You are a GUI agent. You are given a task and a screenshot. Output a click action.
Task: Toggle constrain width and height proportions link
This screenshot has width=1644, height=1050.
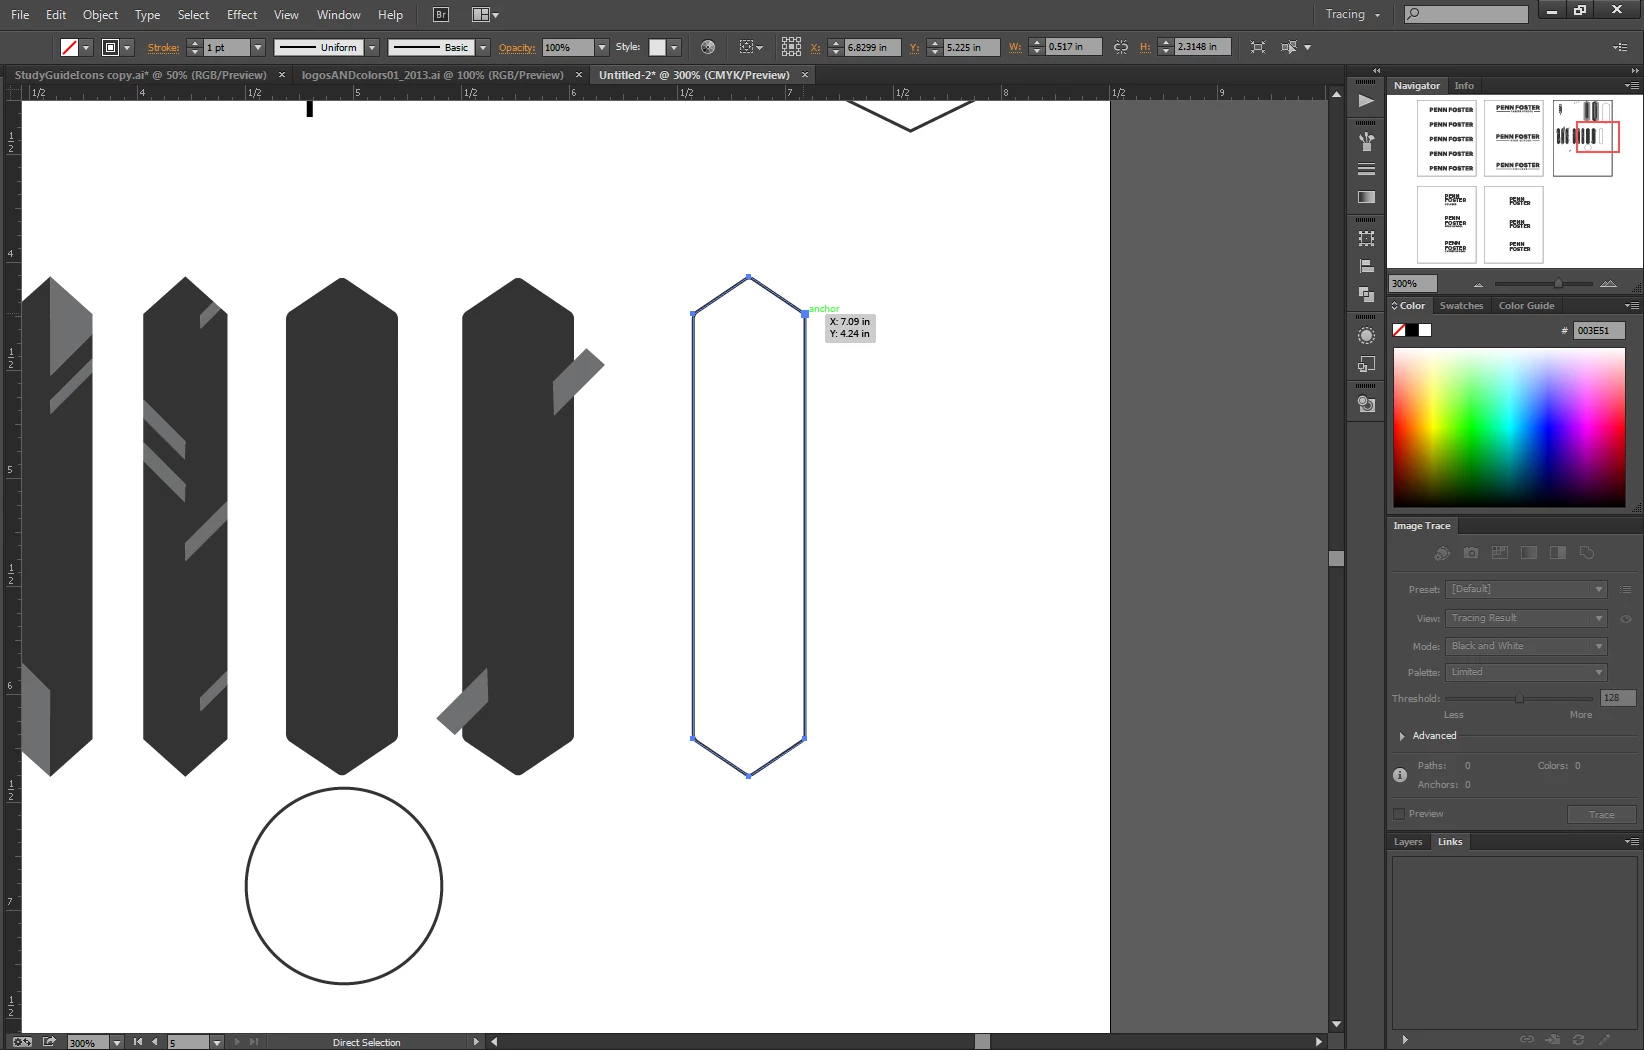click(x=1121, y=47)
